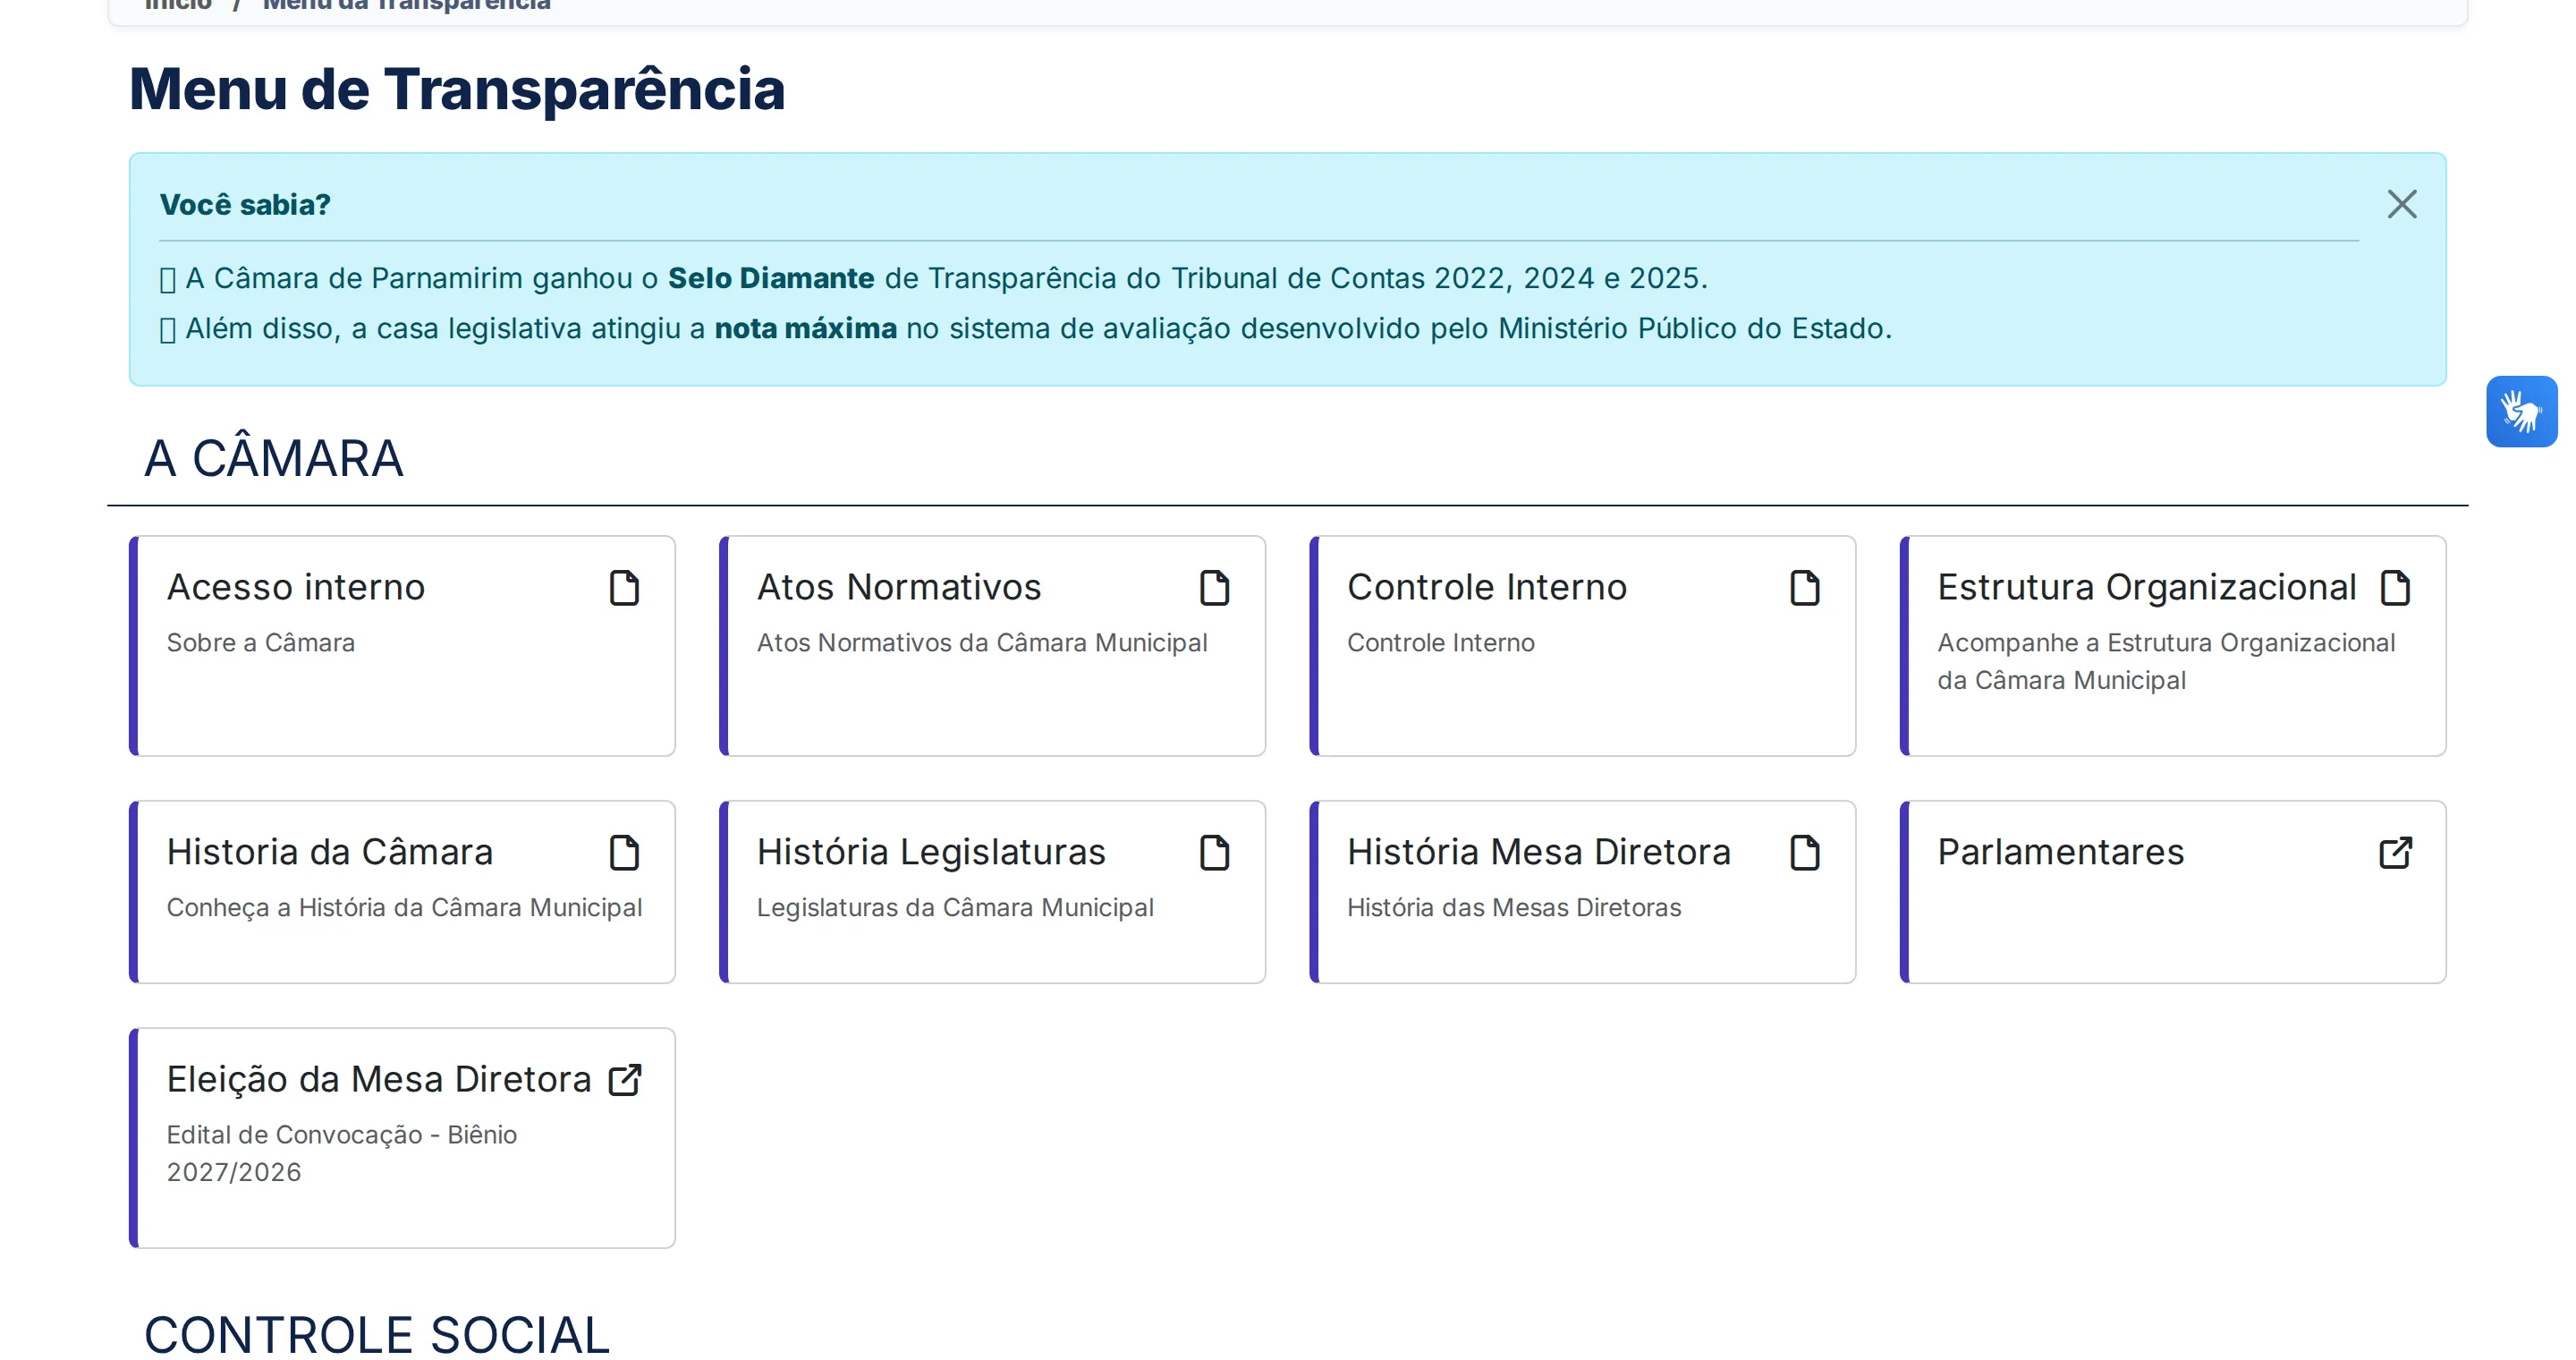Image resolution: width=2576 pixels, height=1360 pixels.
Task: Click 'Edital de Convocação - Biênio 2027/2026' text
Action: click(342, 1153)
